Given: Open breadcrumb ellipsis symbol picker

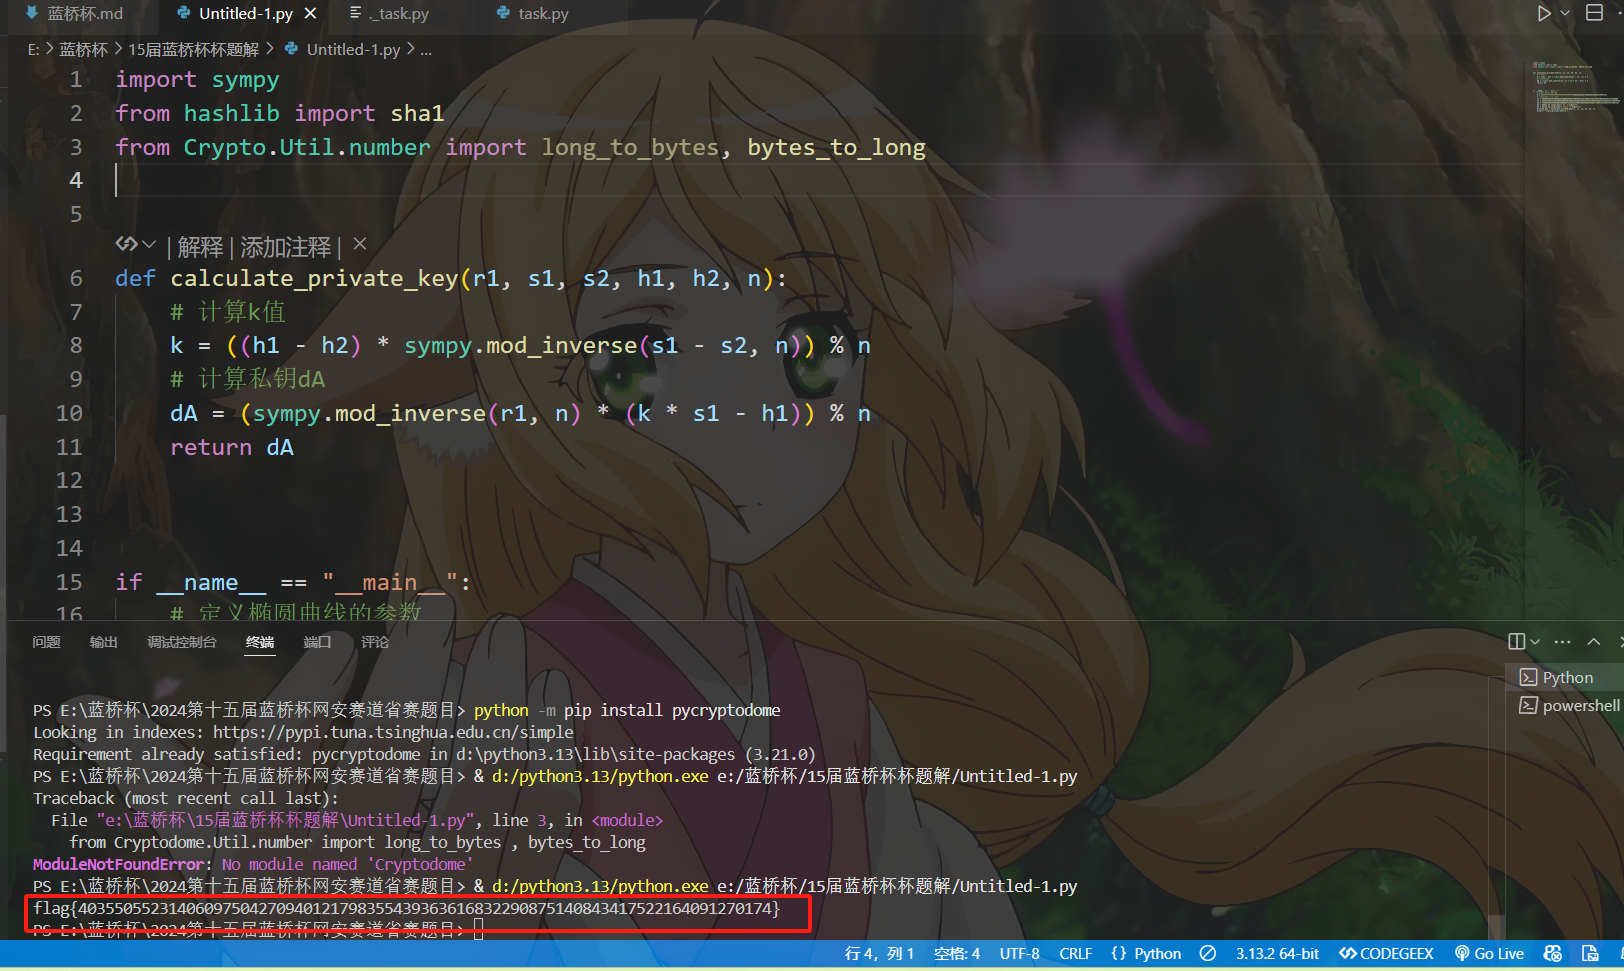Looking at the screenshot, I should point(426,49).
